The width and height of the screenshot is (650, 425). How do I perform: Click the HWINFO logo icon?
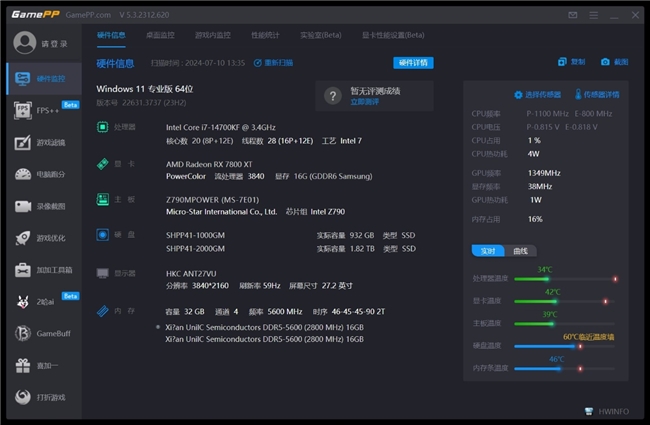click(589, 411)
